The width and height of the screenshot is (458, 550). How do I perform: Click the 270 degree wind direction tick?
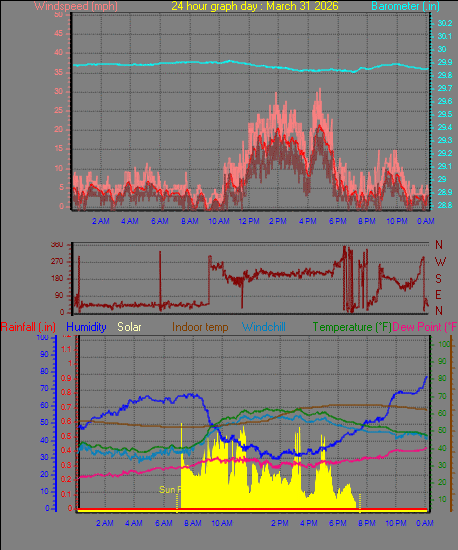tap(57, 261)
